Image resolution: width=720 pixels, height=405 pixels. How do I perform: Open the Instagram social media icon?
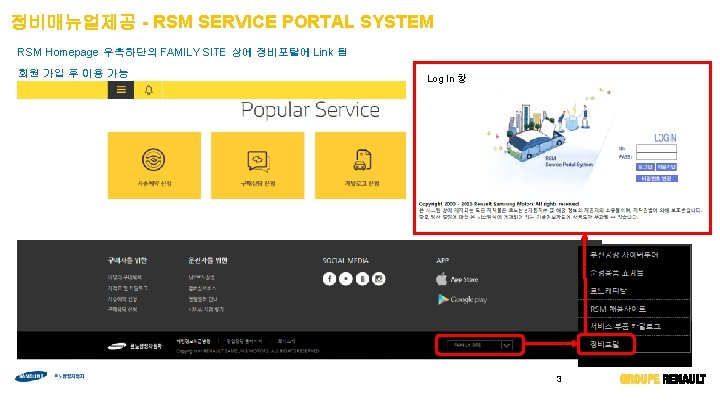coord(379,279)
